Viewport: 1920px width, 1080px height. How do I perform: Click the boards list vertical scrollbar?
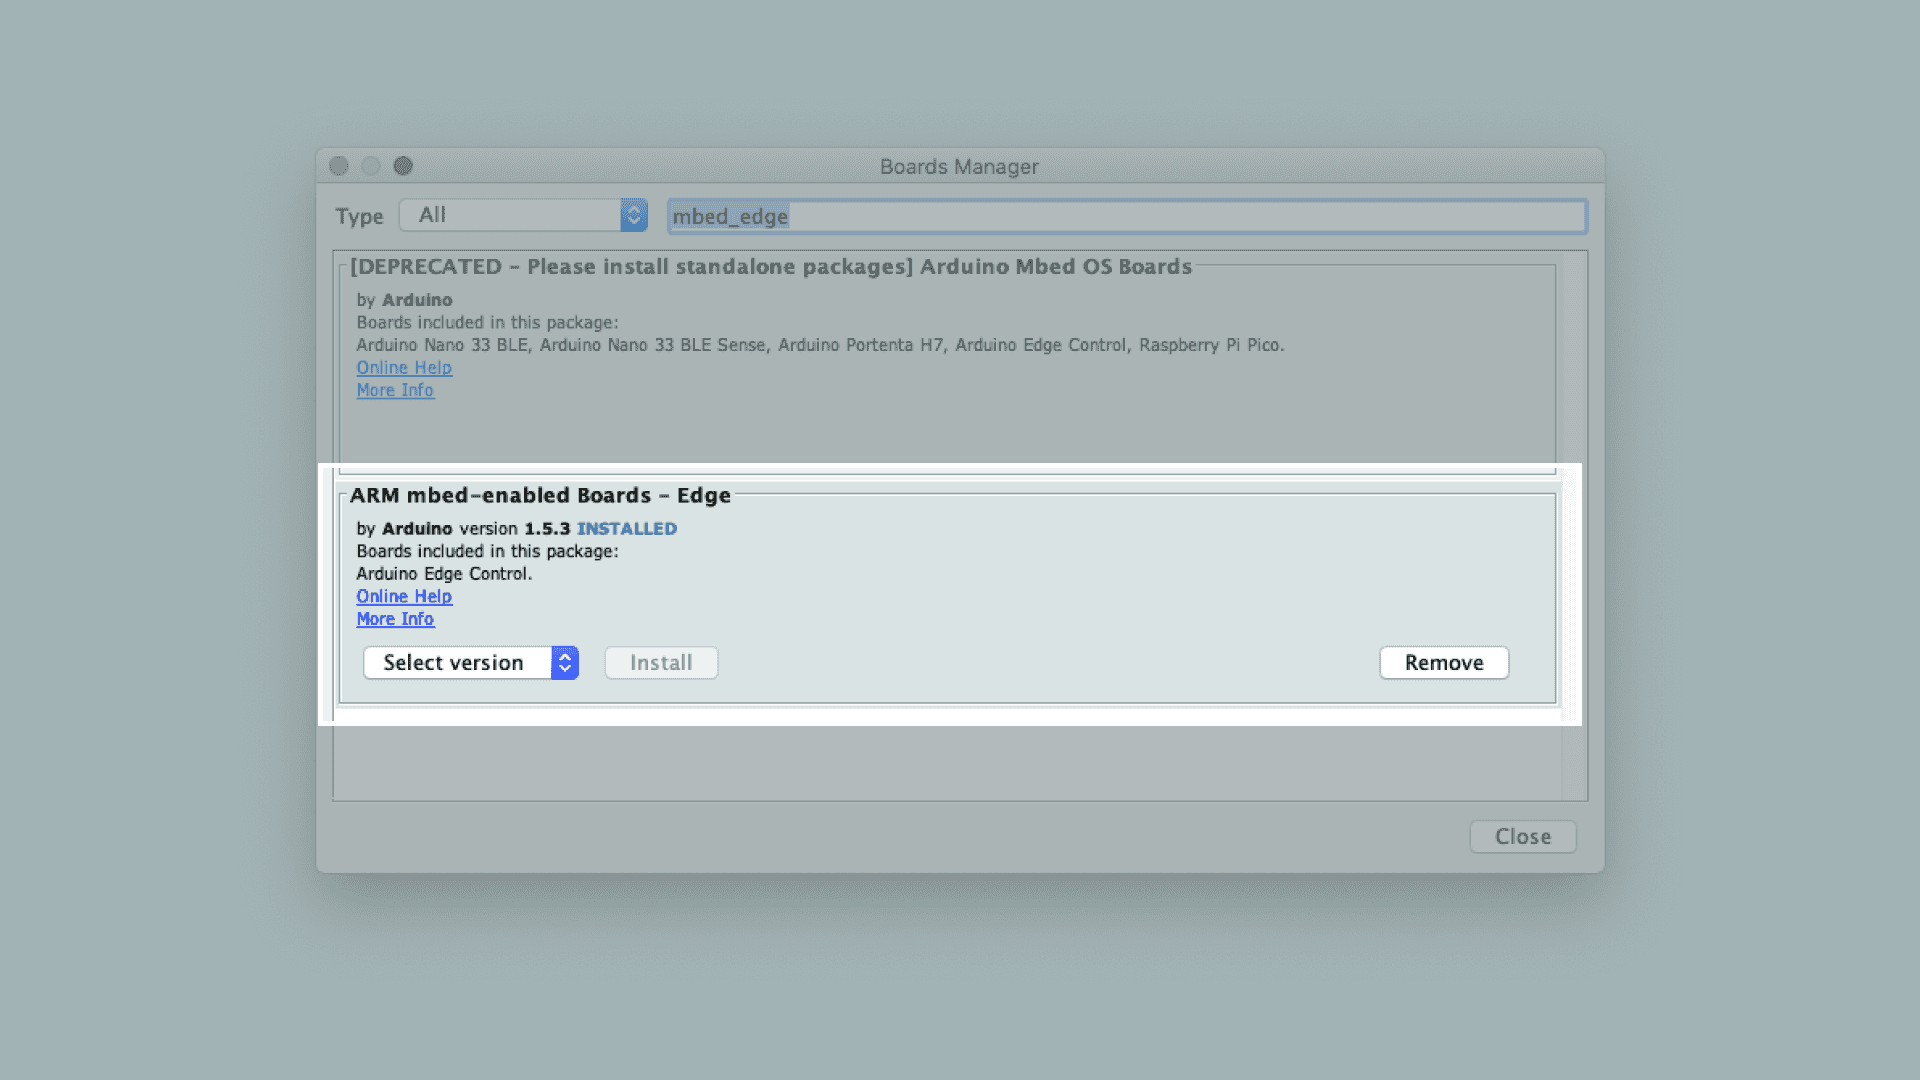tap(1574, 525)
